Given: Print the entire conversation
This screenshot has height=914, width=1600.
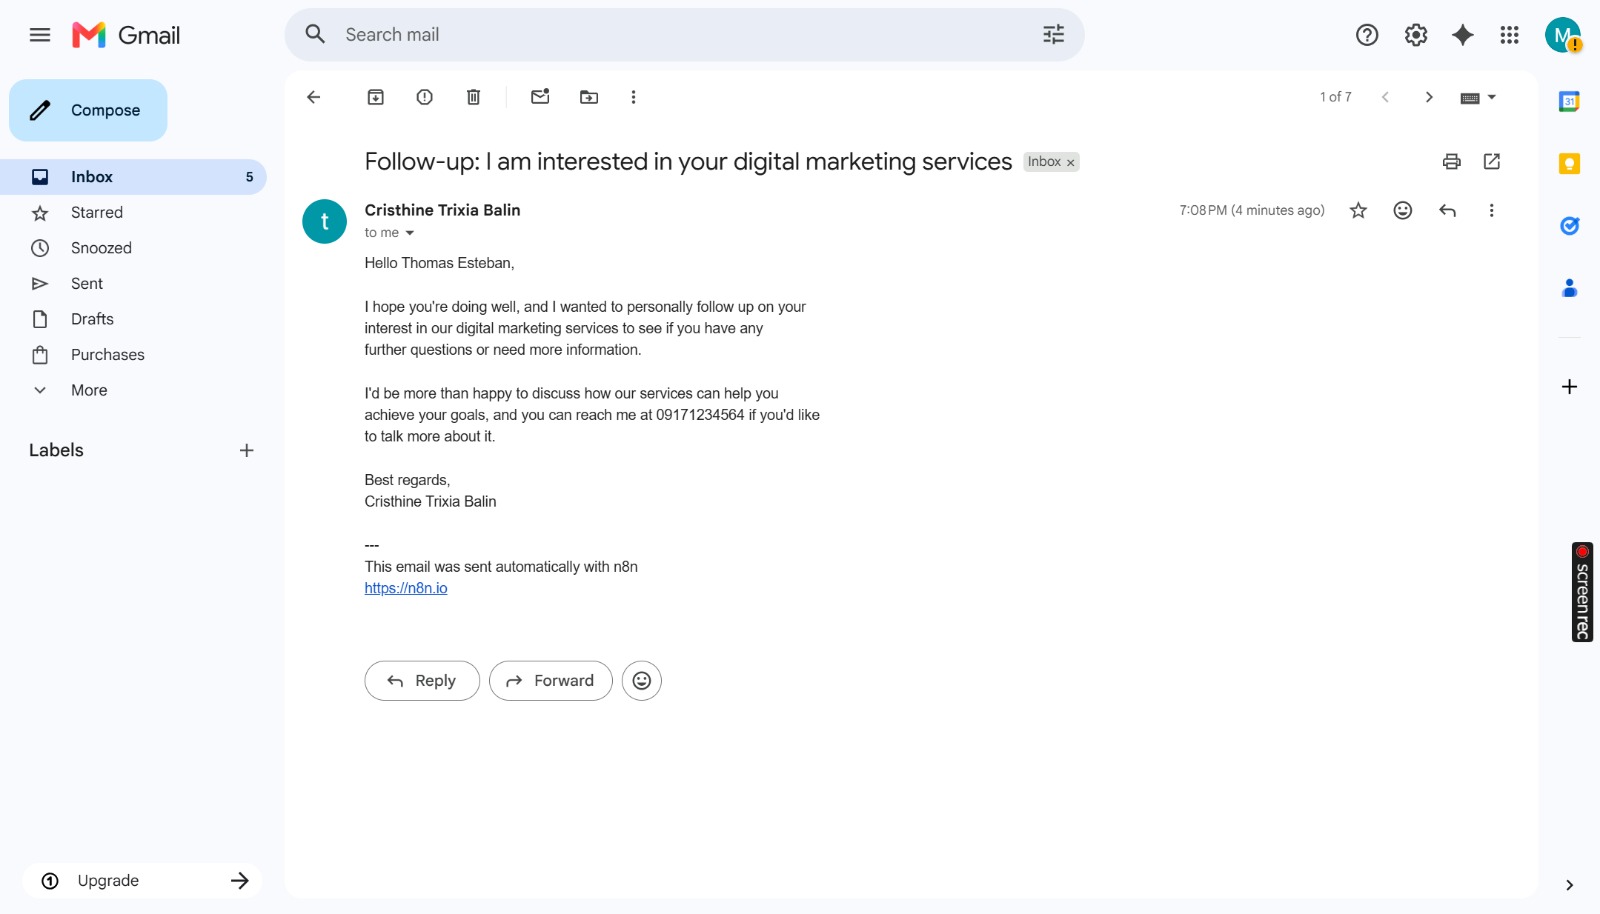Looking at the screenshot, I should point(1452,161).
